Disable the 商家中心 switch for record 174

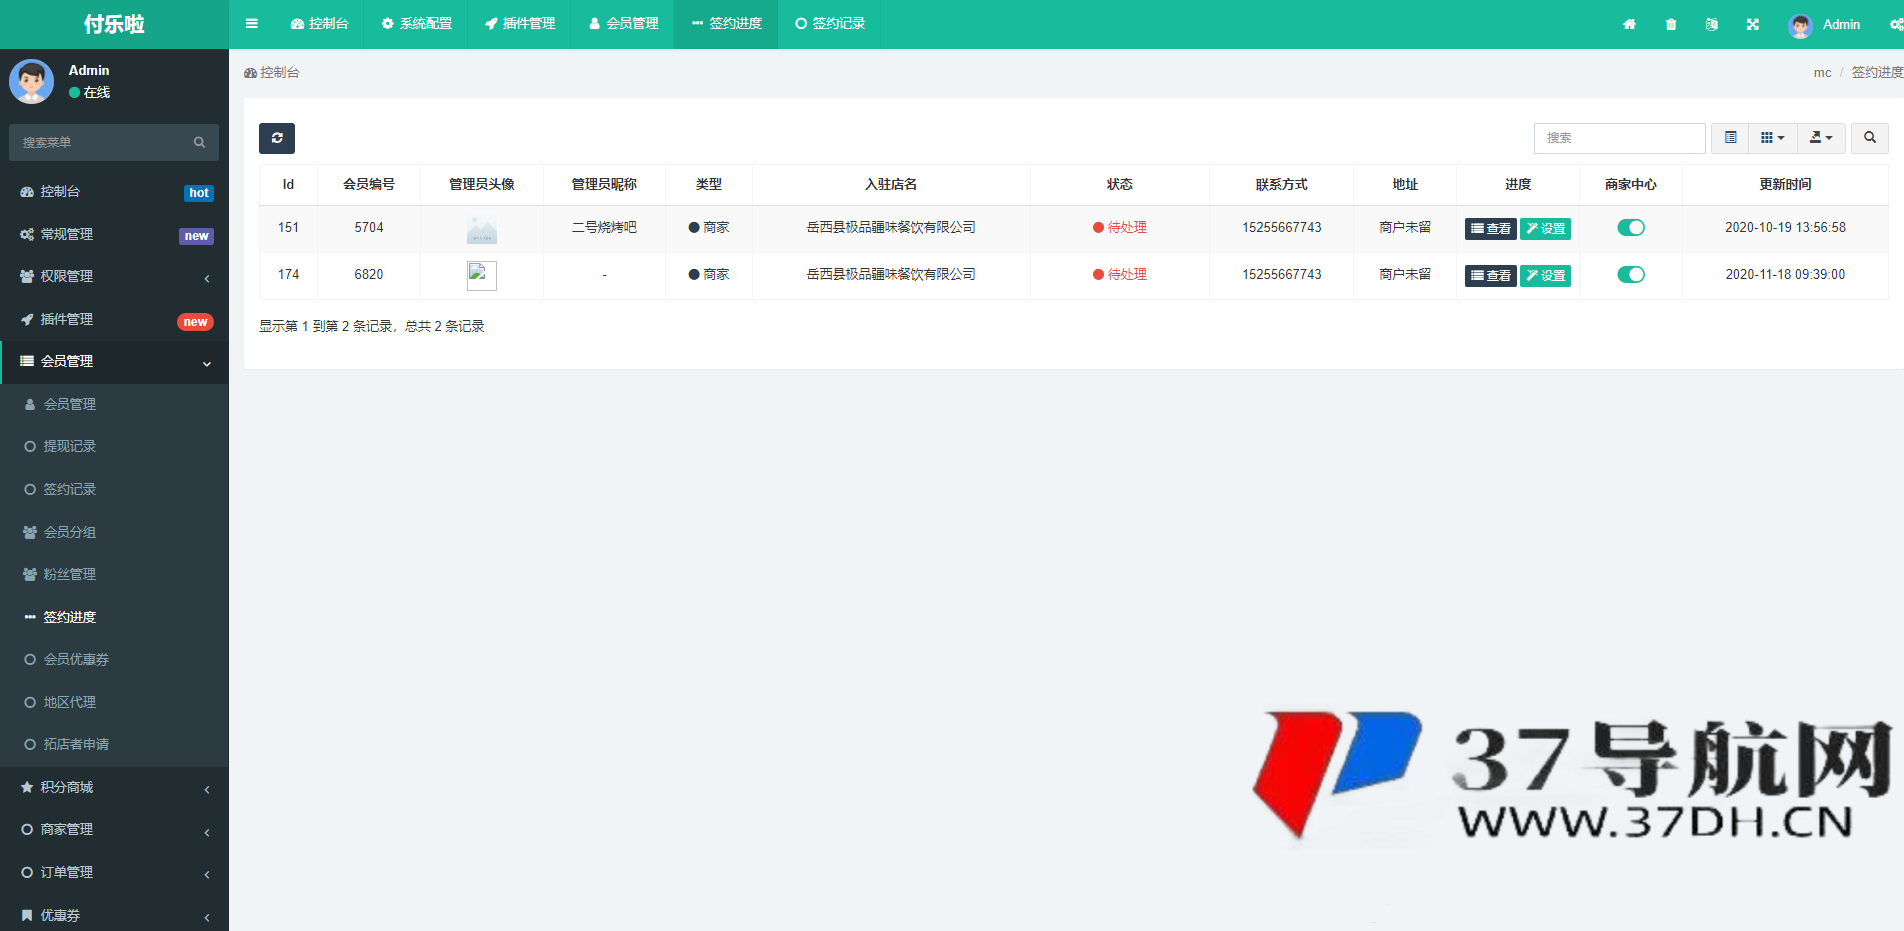[1631, 274]
